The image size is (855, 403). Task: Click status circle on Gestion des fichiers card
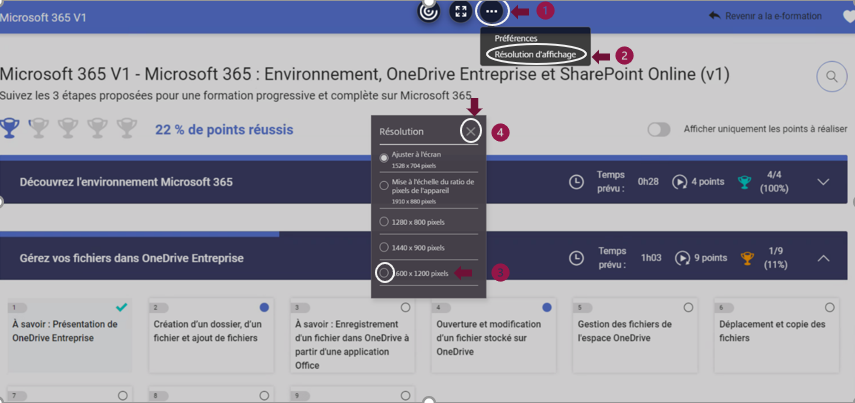click(688, 308)
